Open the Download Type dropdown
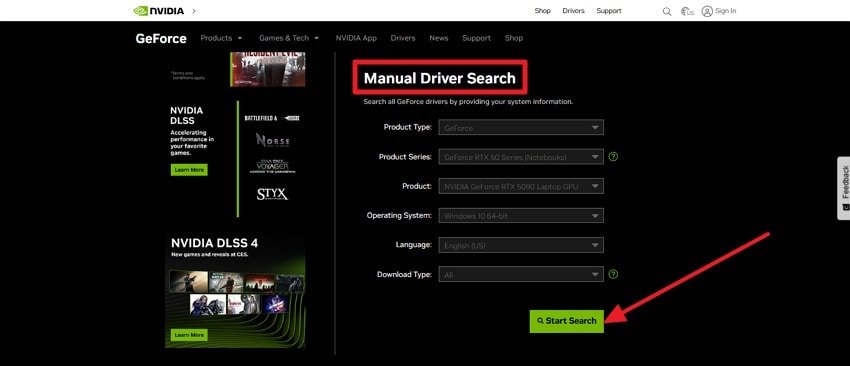Screen dimensions: 850x366 pyautogui.click(x=521, y=274)
